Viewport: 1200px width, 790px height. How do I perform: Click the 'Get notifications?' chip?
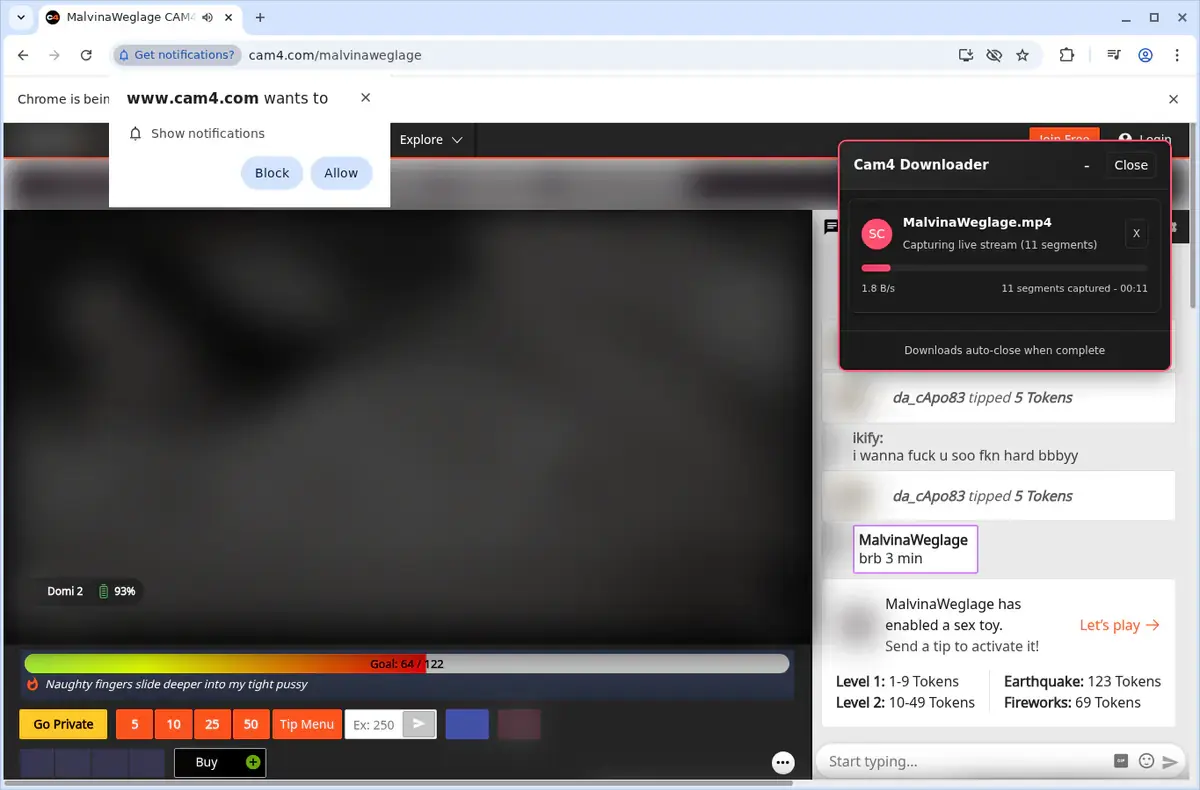click(x=177, y=55)
